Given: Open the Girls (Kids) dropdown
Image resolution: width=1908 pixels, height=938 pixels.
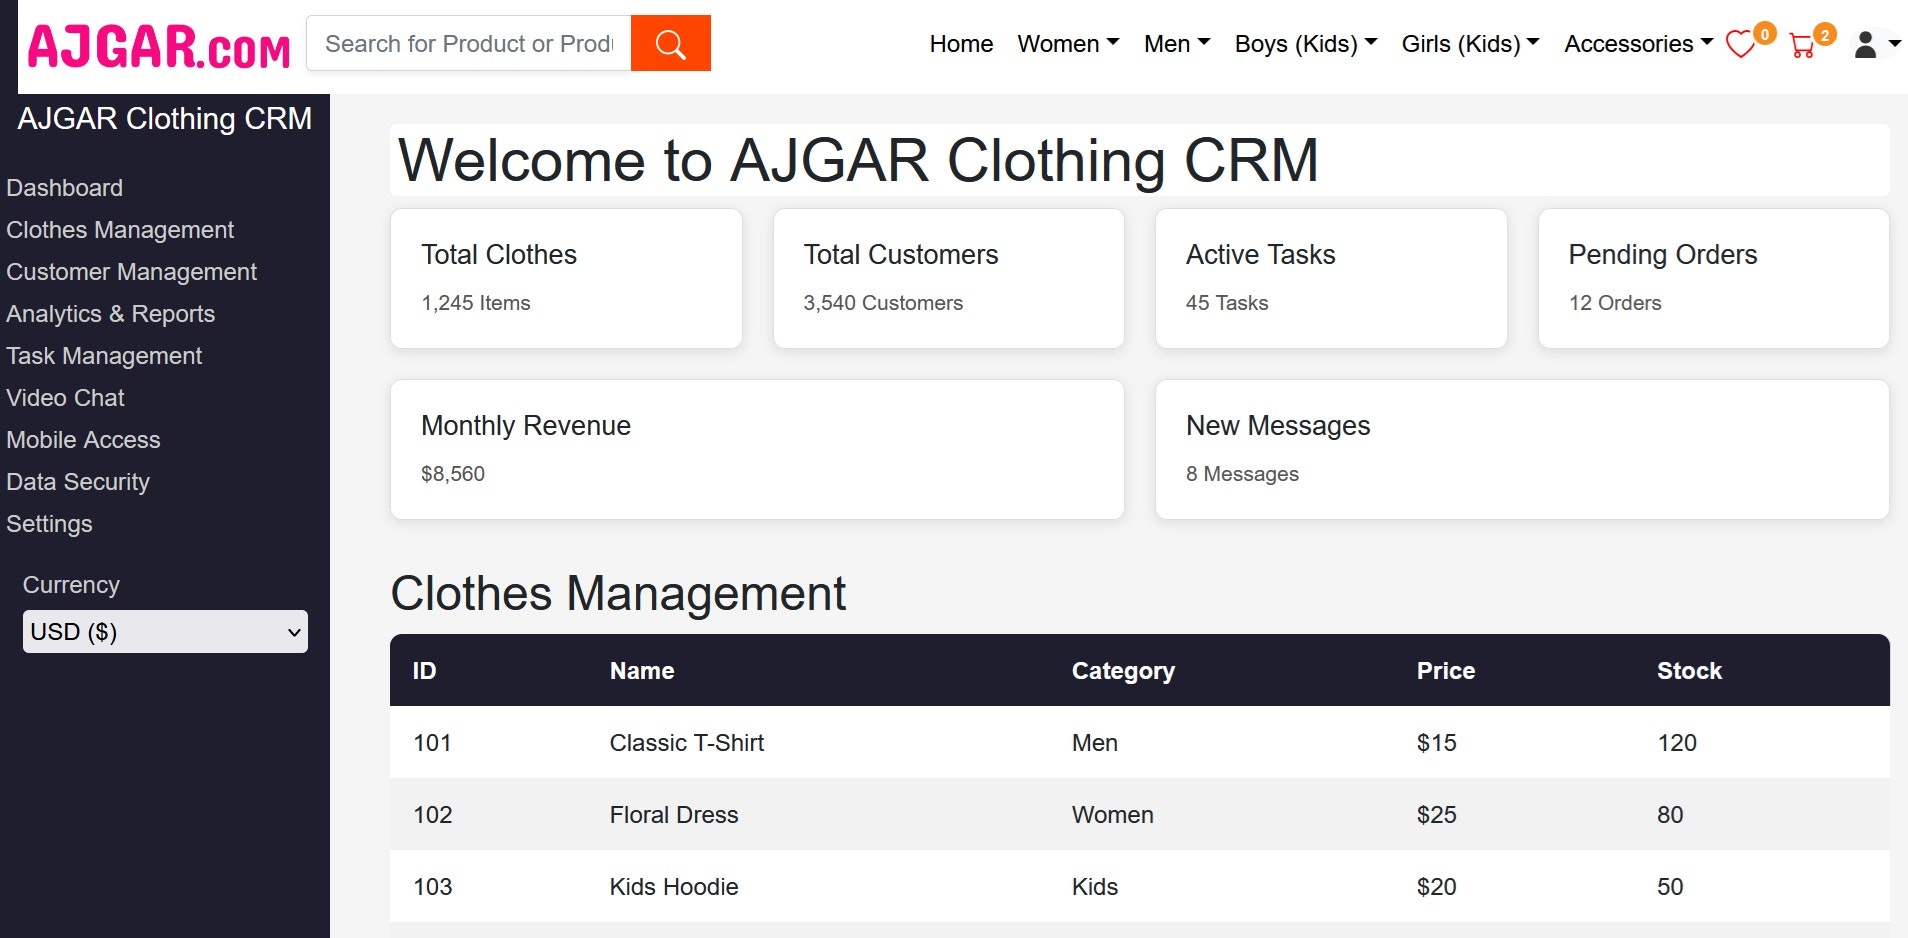Looking at the screenshot, I should tap(1469, 44).
